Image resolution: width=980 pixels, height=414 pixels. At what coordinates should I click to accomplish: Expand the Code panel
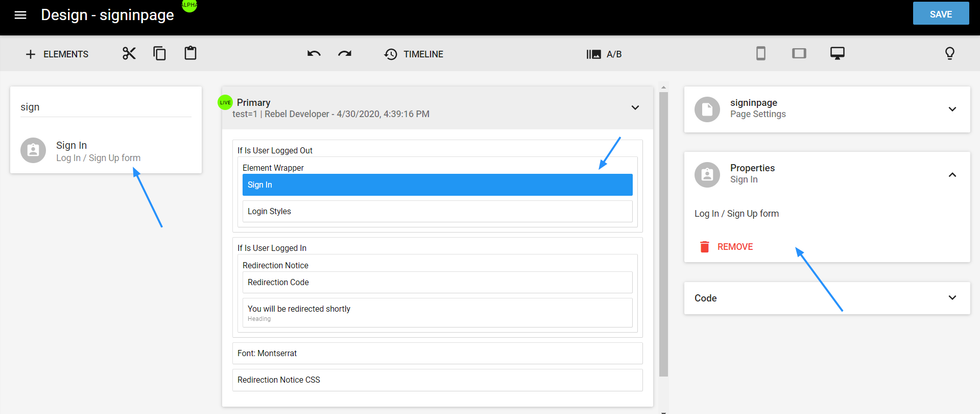tap(950, 298)
